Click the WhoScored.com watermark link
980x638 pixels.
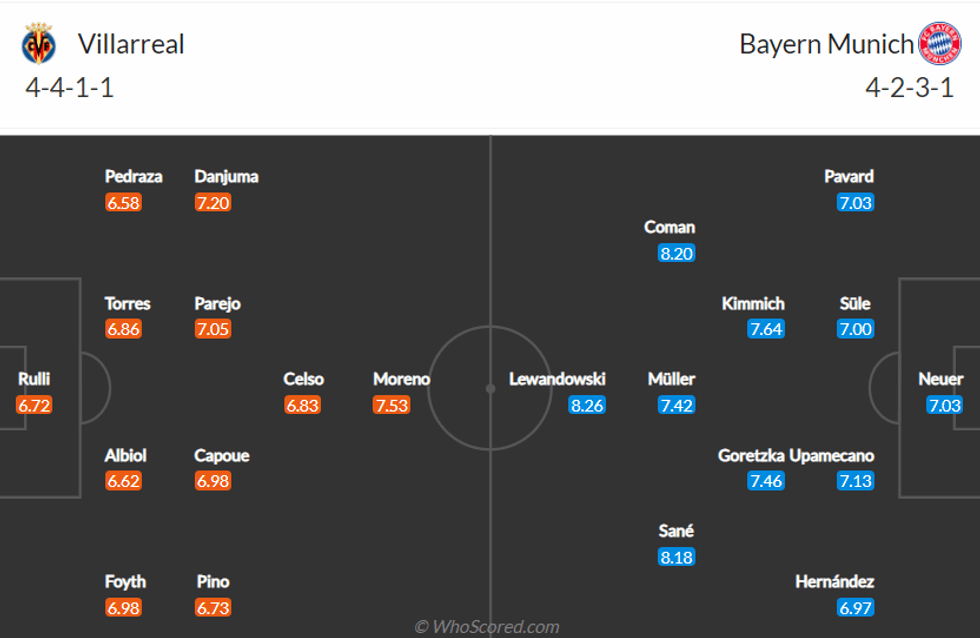pyautogui.click(x=487, y=627)
